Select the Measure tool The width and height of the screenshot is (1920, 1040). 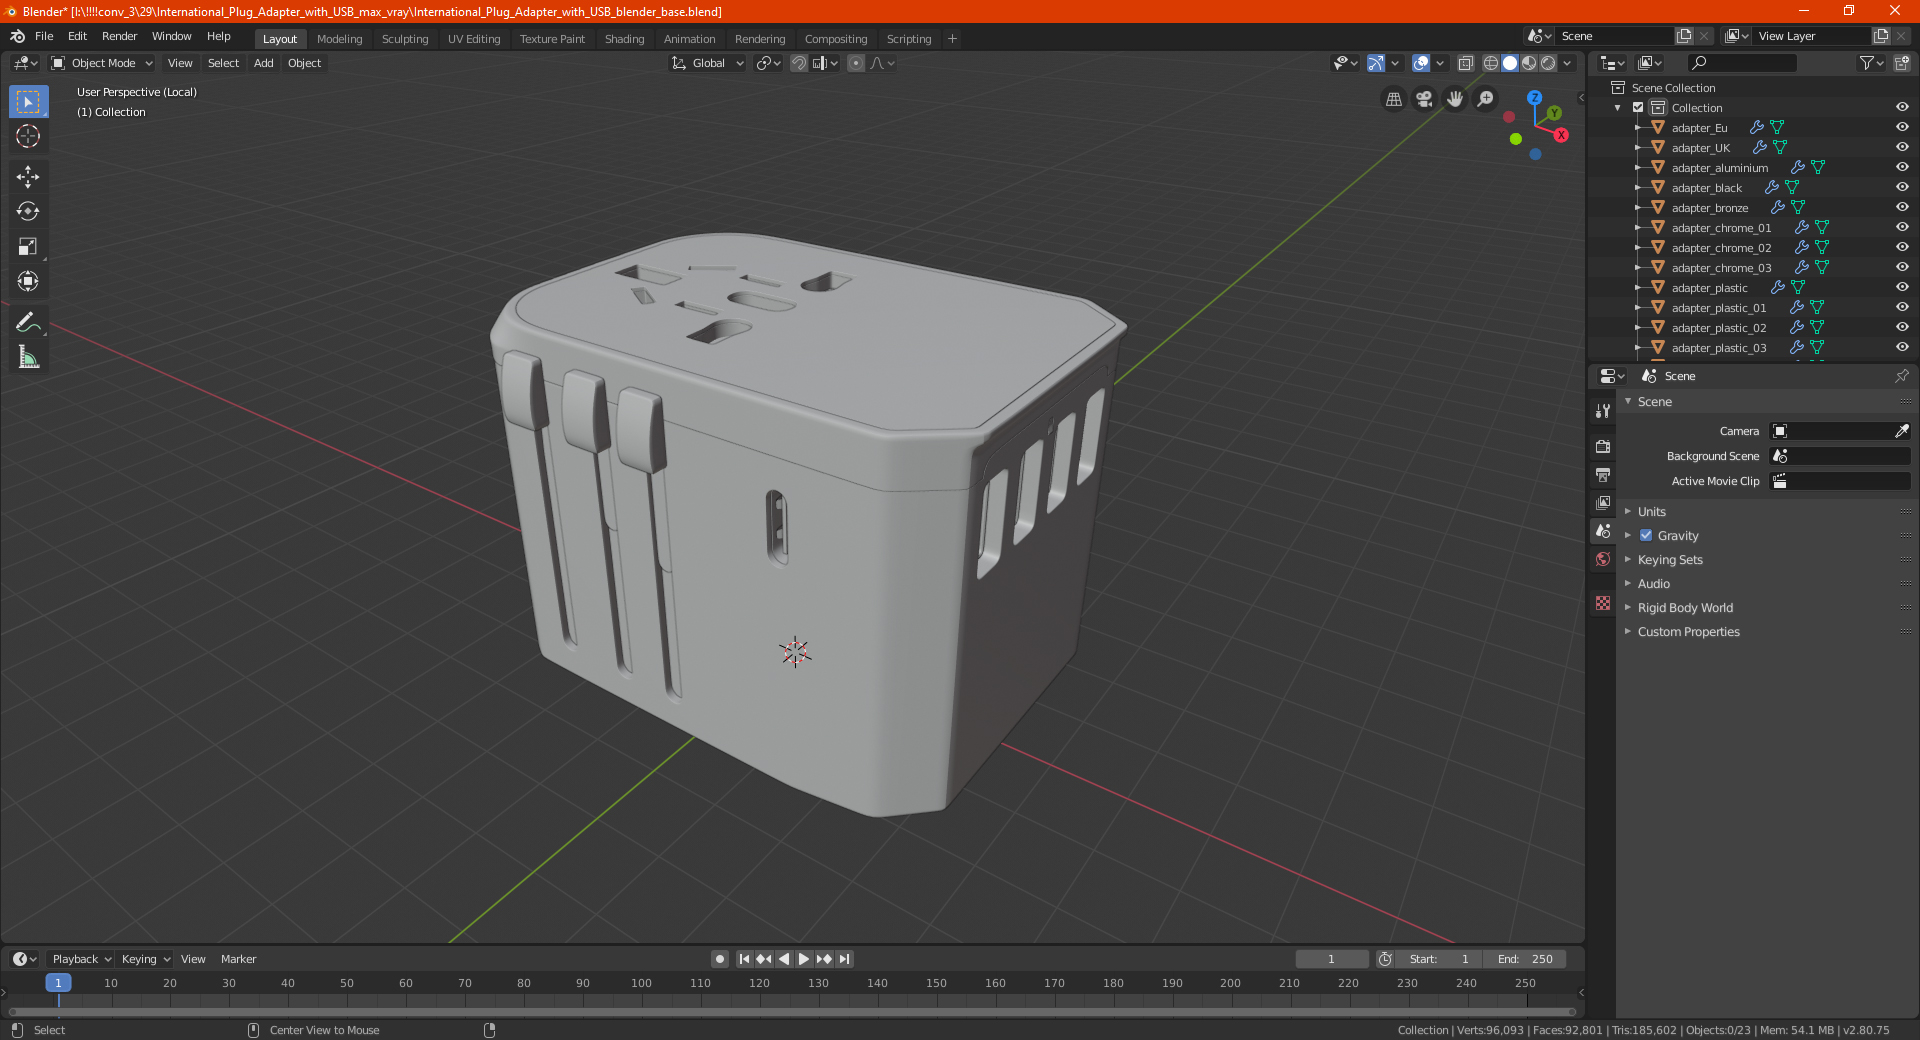(28, 357)
